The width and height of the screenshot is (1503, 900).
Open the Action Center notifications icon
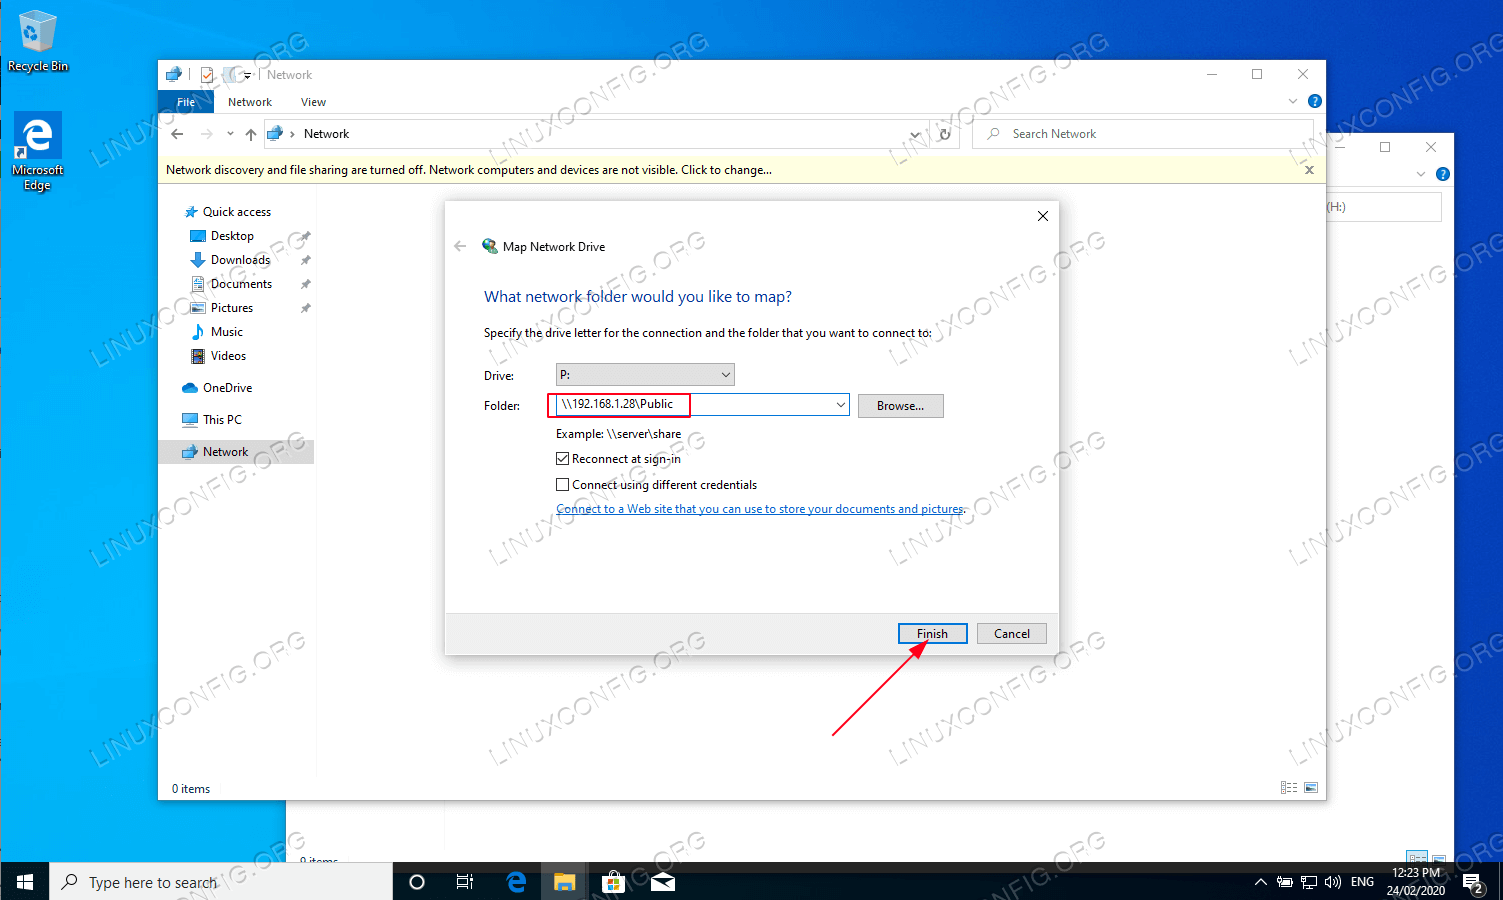[1473, 882]
